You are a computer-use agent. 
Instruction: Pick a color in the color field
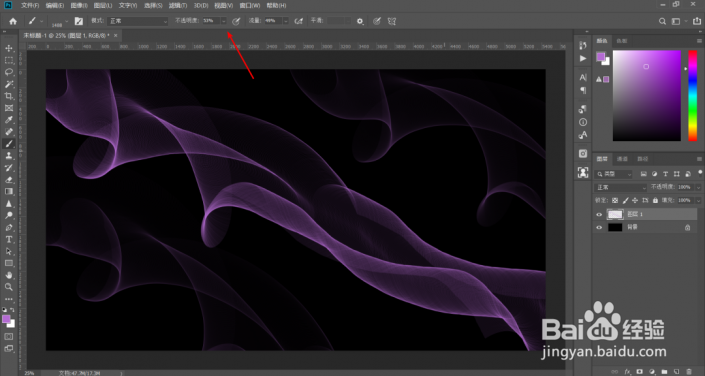pos(647,96)
